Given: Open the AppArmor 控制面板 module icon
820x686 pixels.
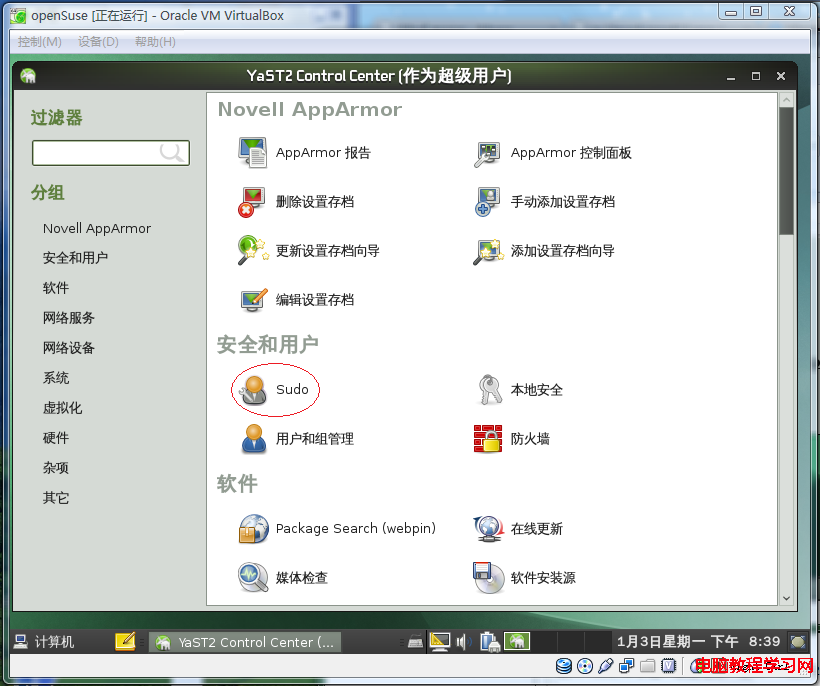Looking at the screenshot, I should 487,153.
